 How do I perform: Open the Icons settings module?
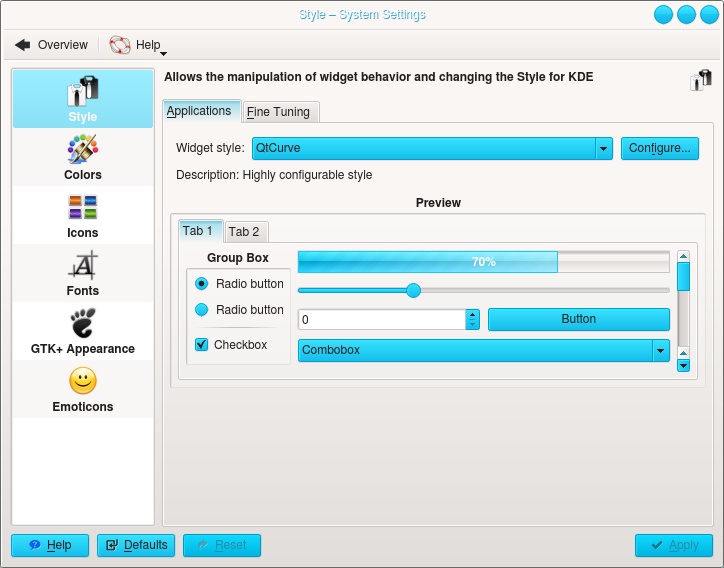(83, 215)
